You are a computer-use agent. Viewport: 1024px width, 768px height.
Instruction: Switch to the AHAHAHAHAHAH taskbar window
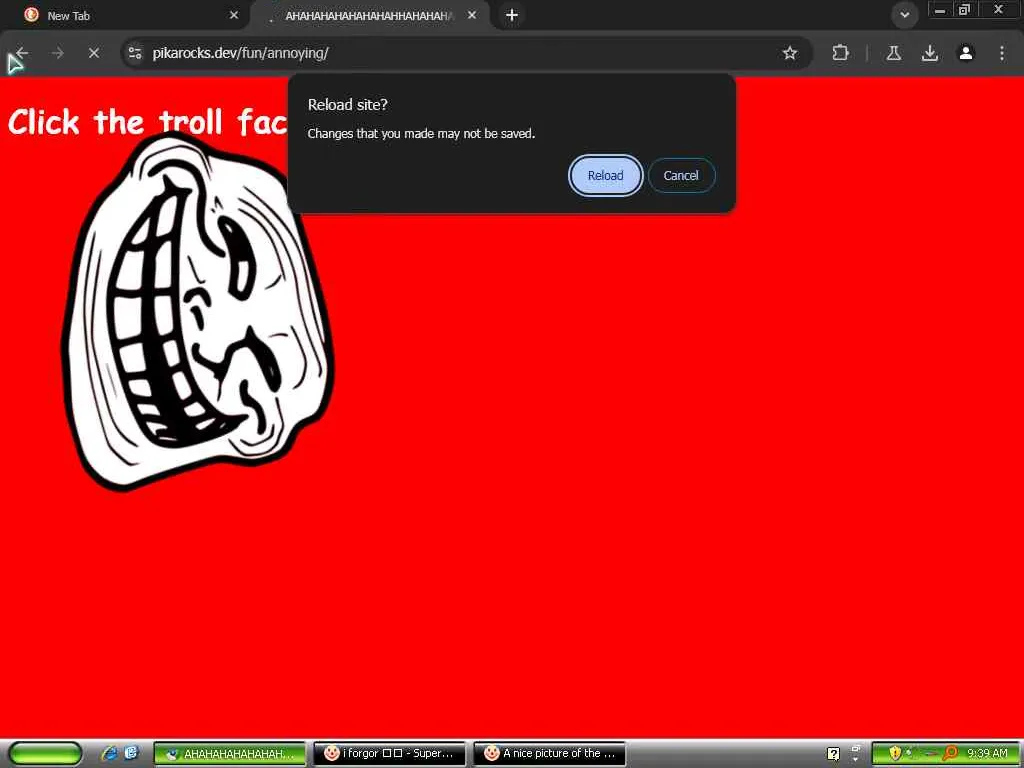click(229, 754)
